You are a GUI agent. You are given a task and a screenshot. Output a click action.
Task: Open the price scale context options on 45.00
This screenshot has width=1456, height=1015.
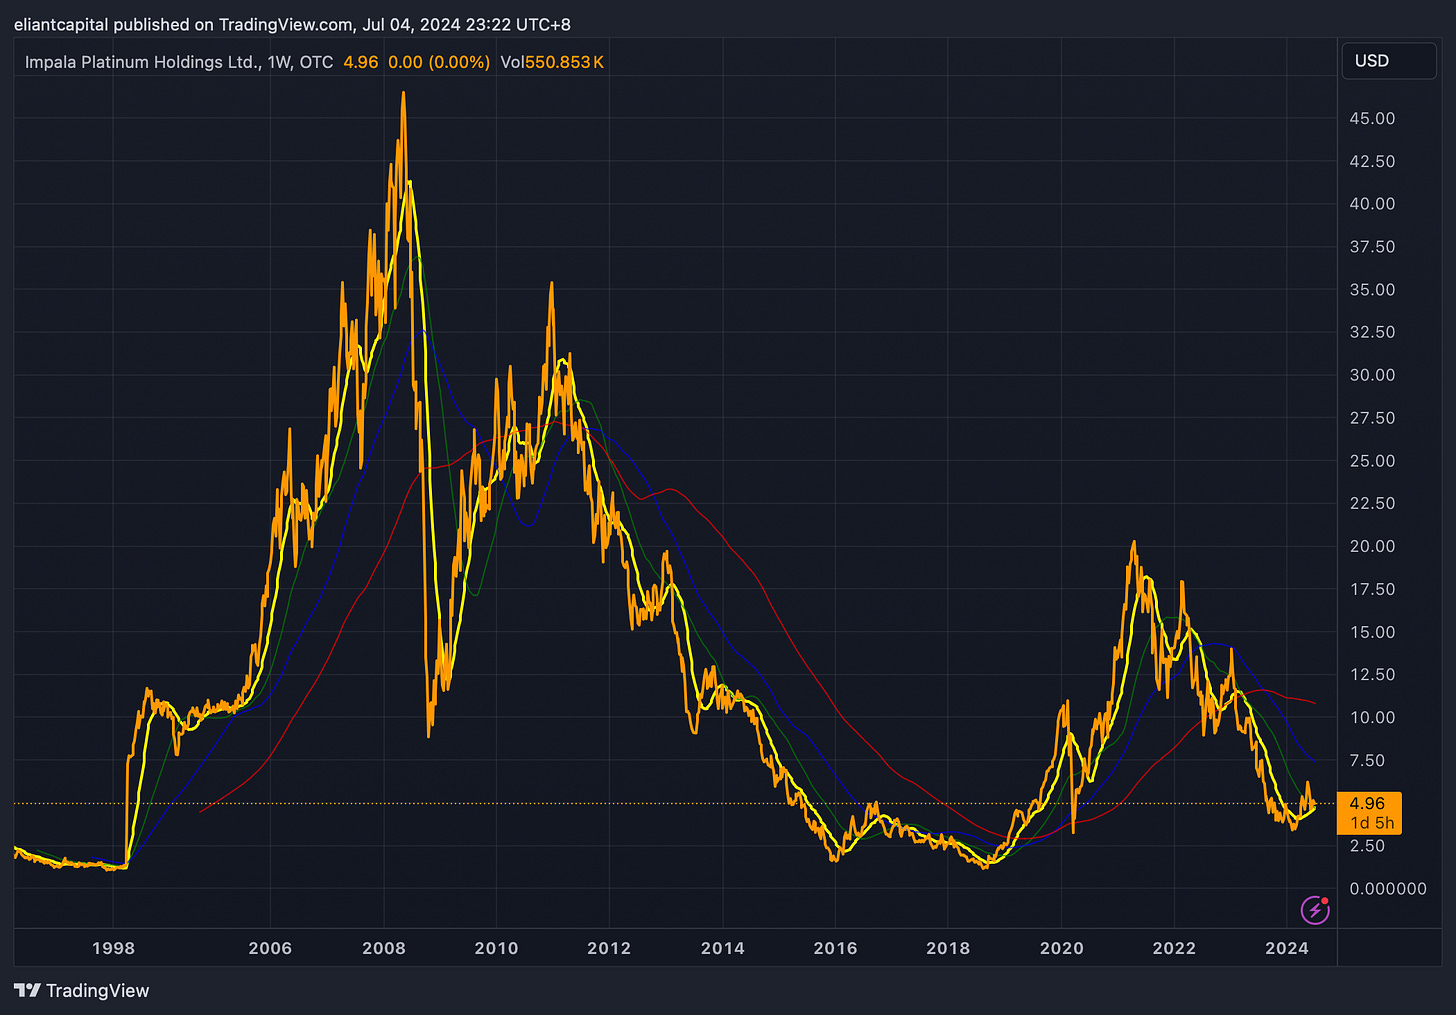[x=1371, y=118]
